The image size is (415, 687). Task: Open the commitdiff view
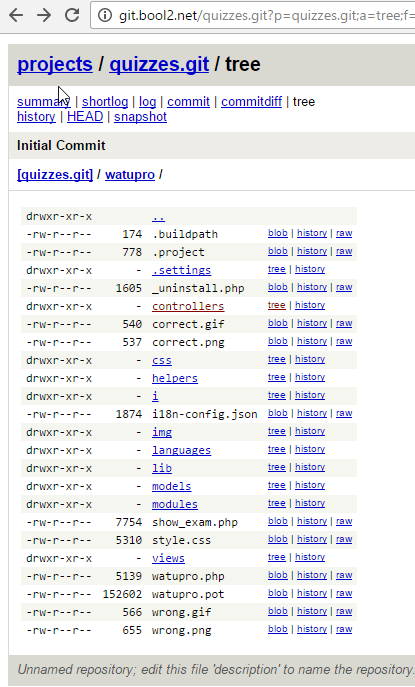coord(252,102)
